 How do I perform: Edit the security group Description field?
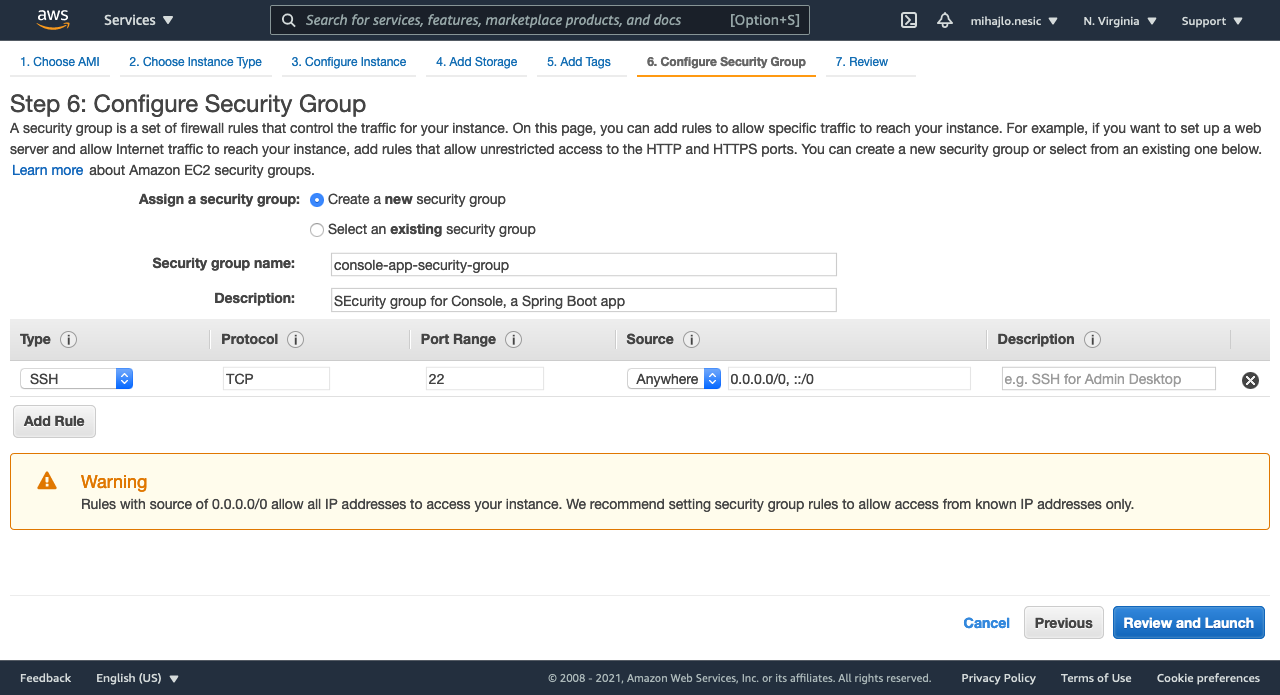[x=584, y=300]
